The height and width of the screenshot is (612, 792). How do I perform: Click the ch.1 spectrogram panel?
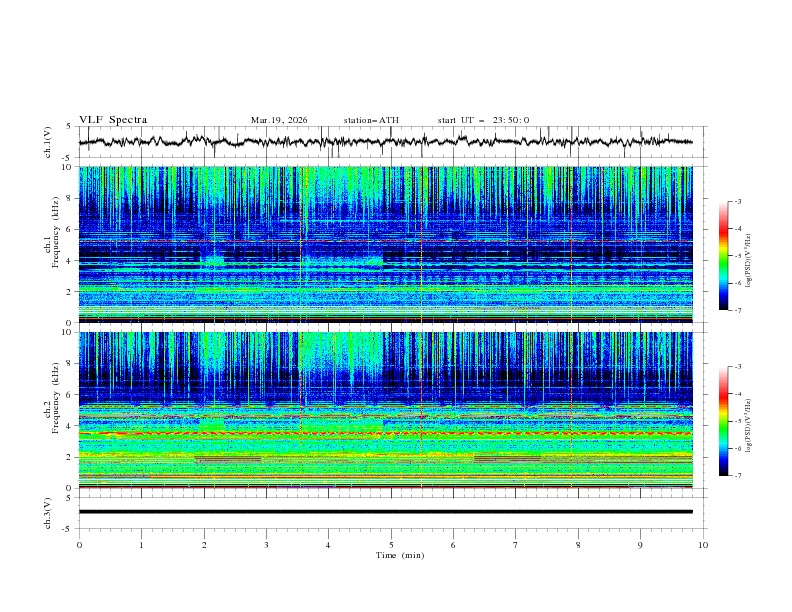tap(385, 244)
